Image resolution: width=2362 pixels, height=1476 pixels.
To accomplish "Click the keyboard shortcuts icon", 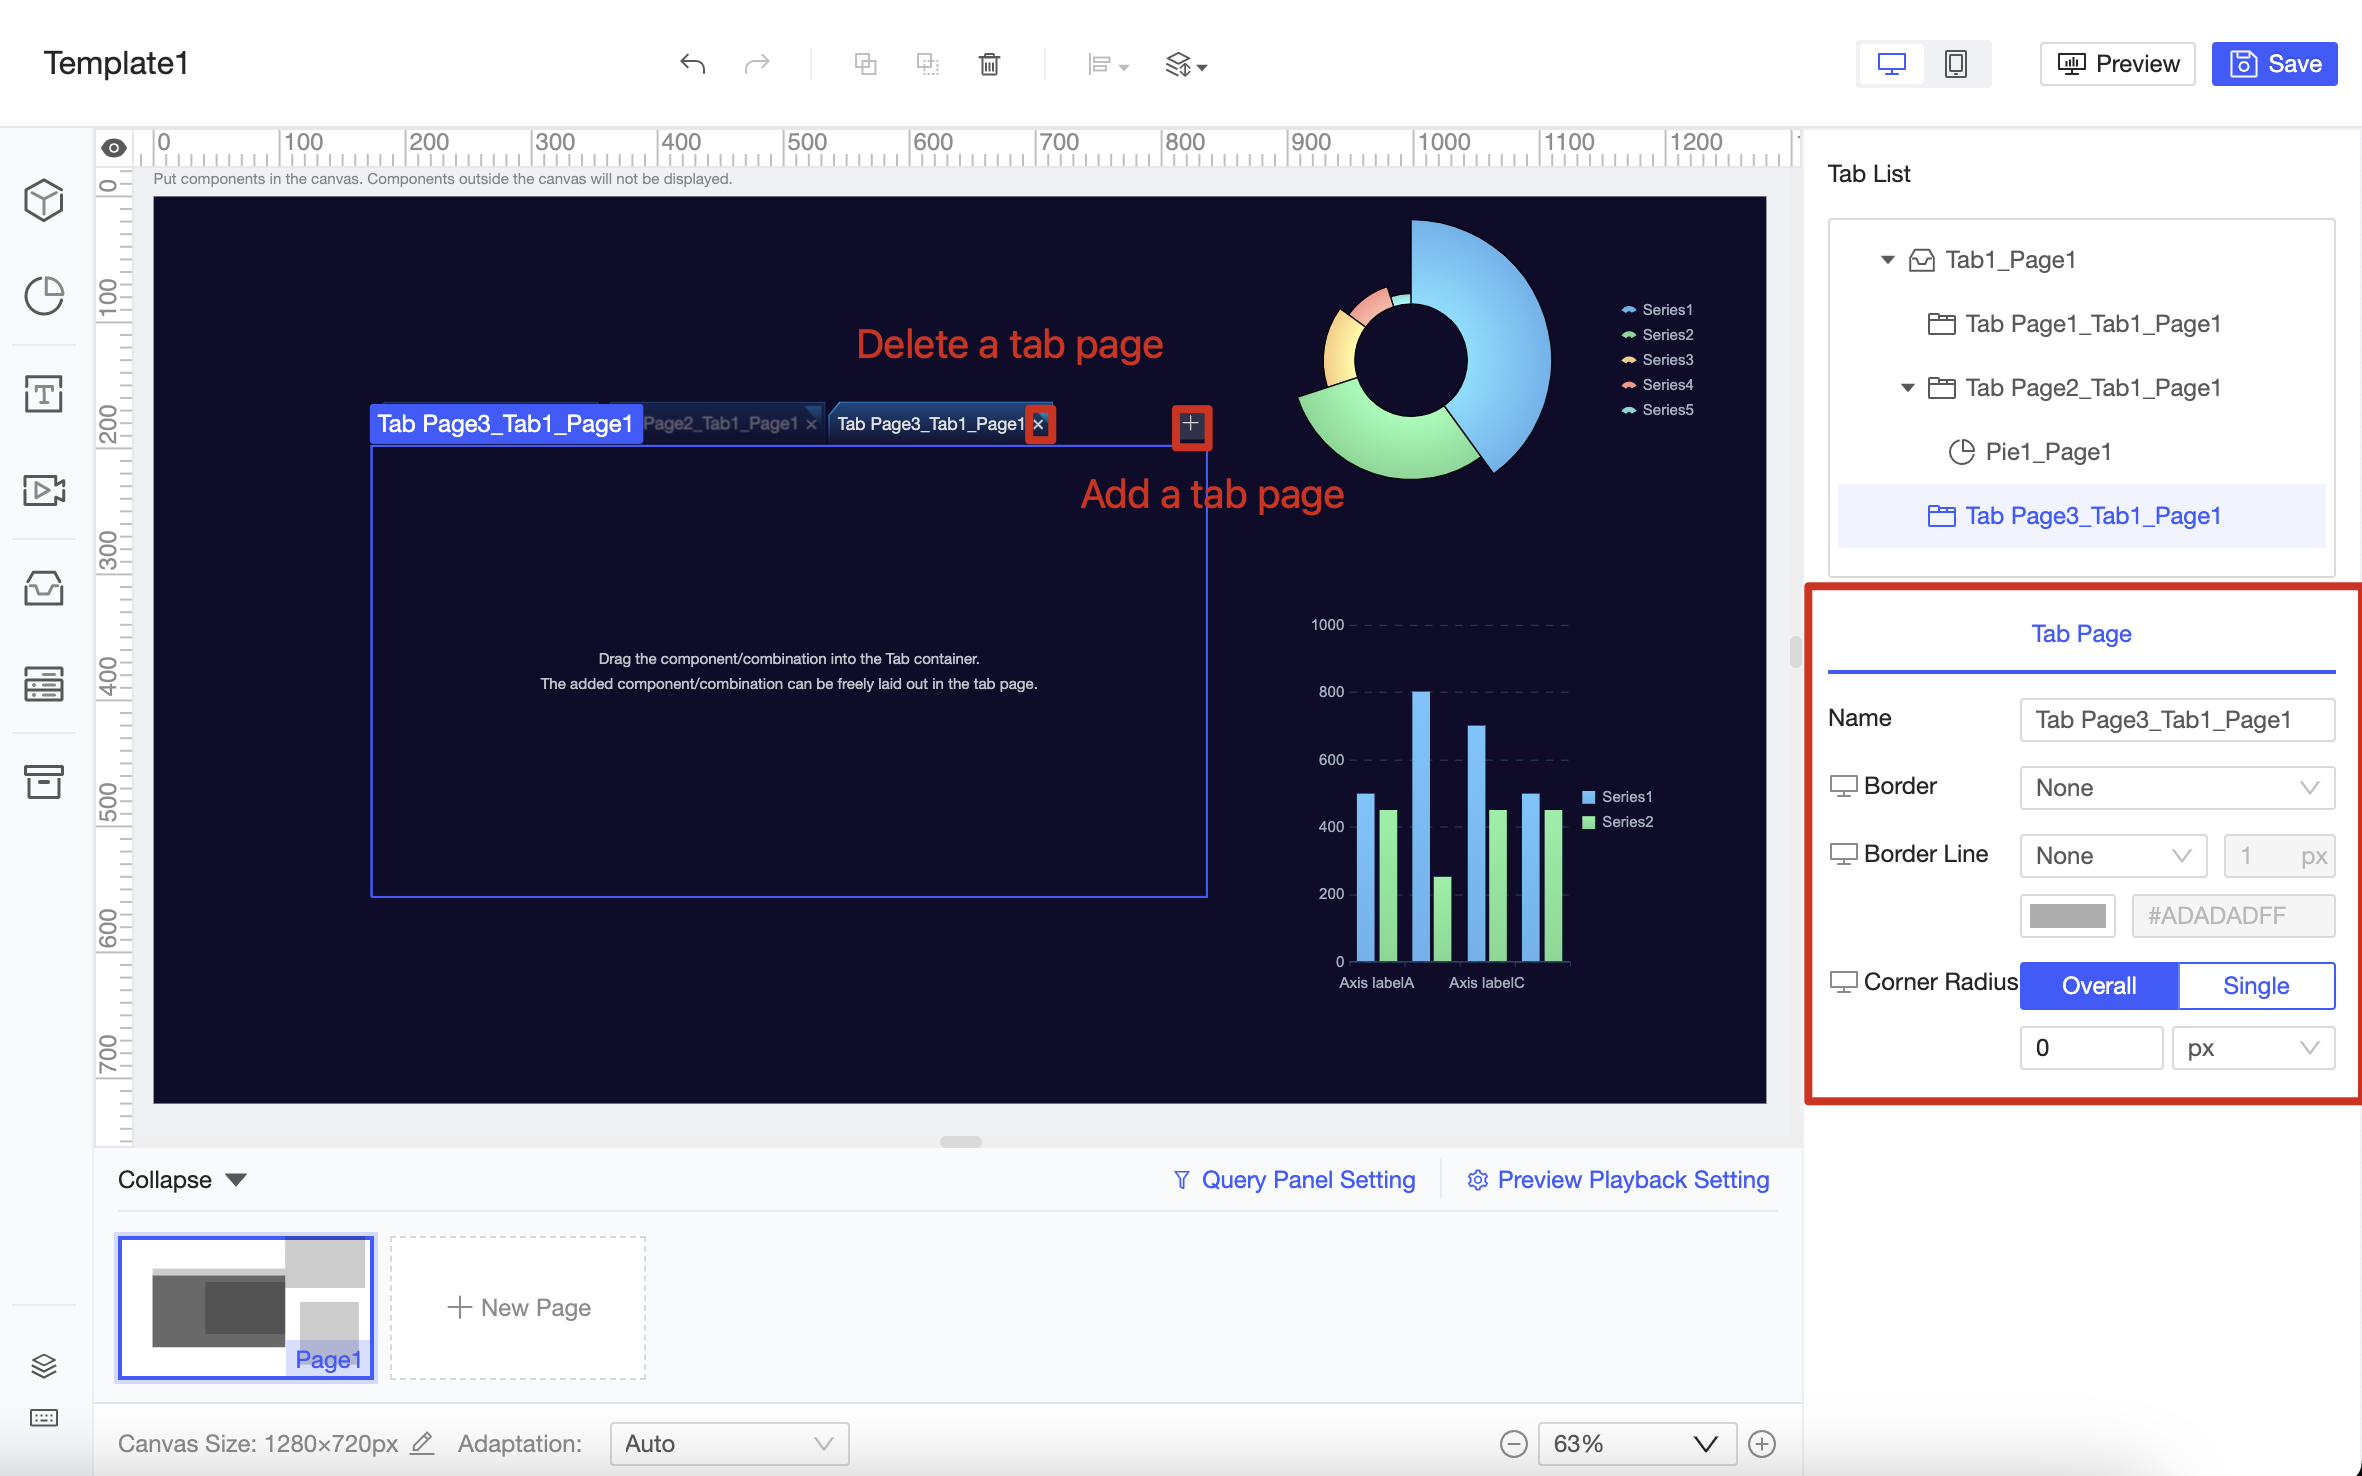I will pos(44,1418).
